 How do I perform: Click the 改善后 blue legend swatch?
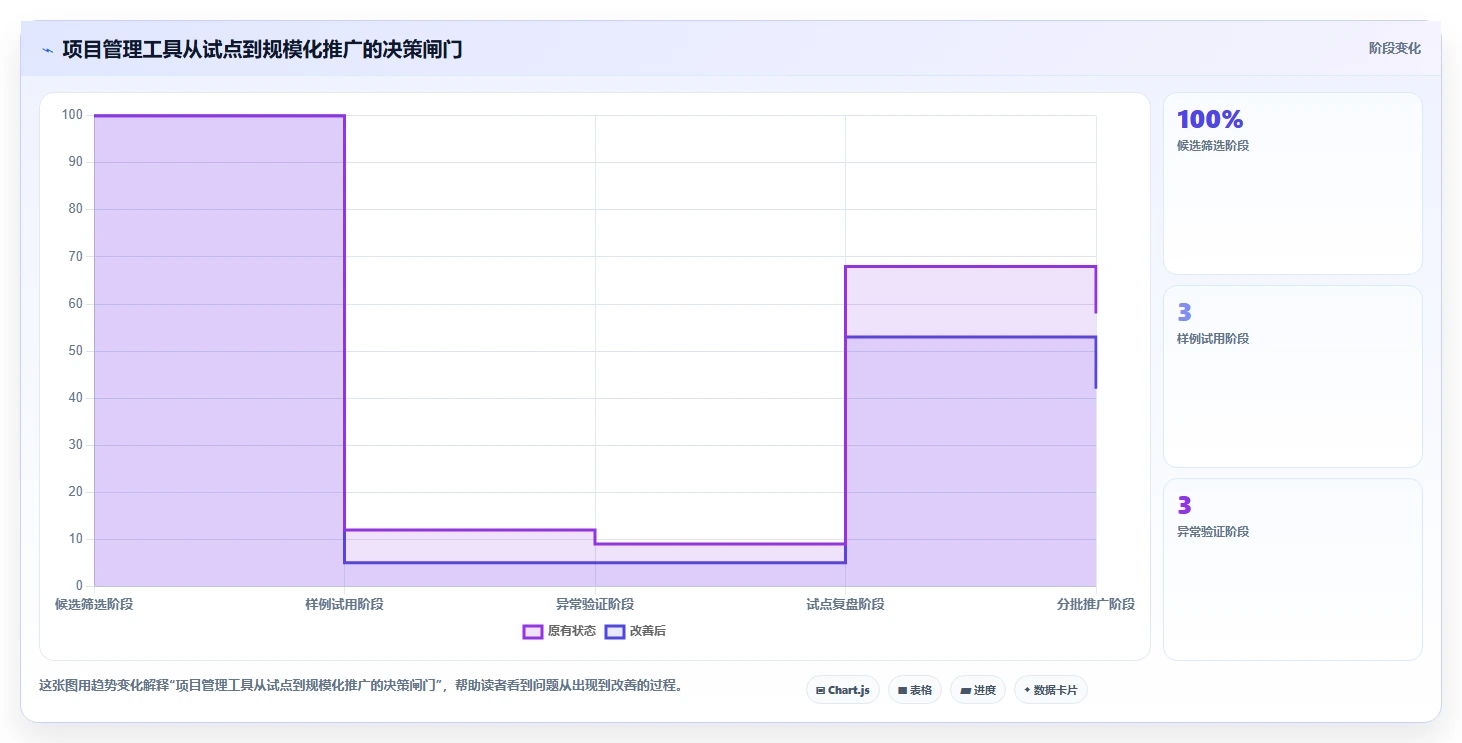pyautogui.click(x=615, y=631)
